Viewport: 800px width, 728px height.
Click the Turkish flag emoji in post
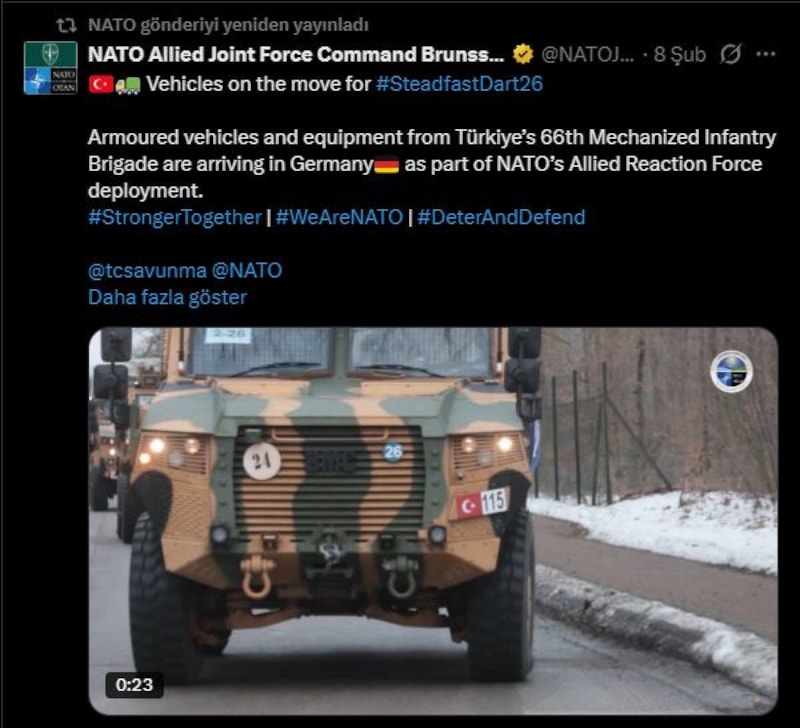click(x=101, y=84)
